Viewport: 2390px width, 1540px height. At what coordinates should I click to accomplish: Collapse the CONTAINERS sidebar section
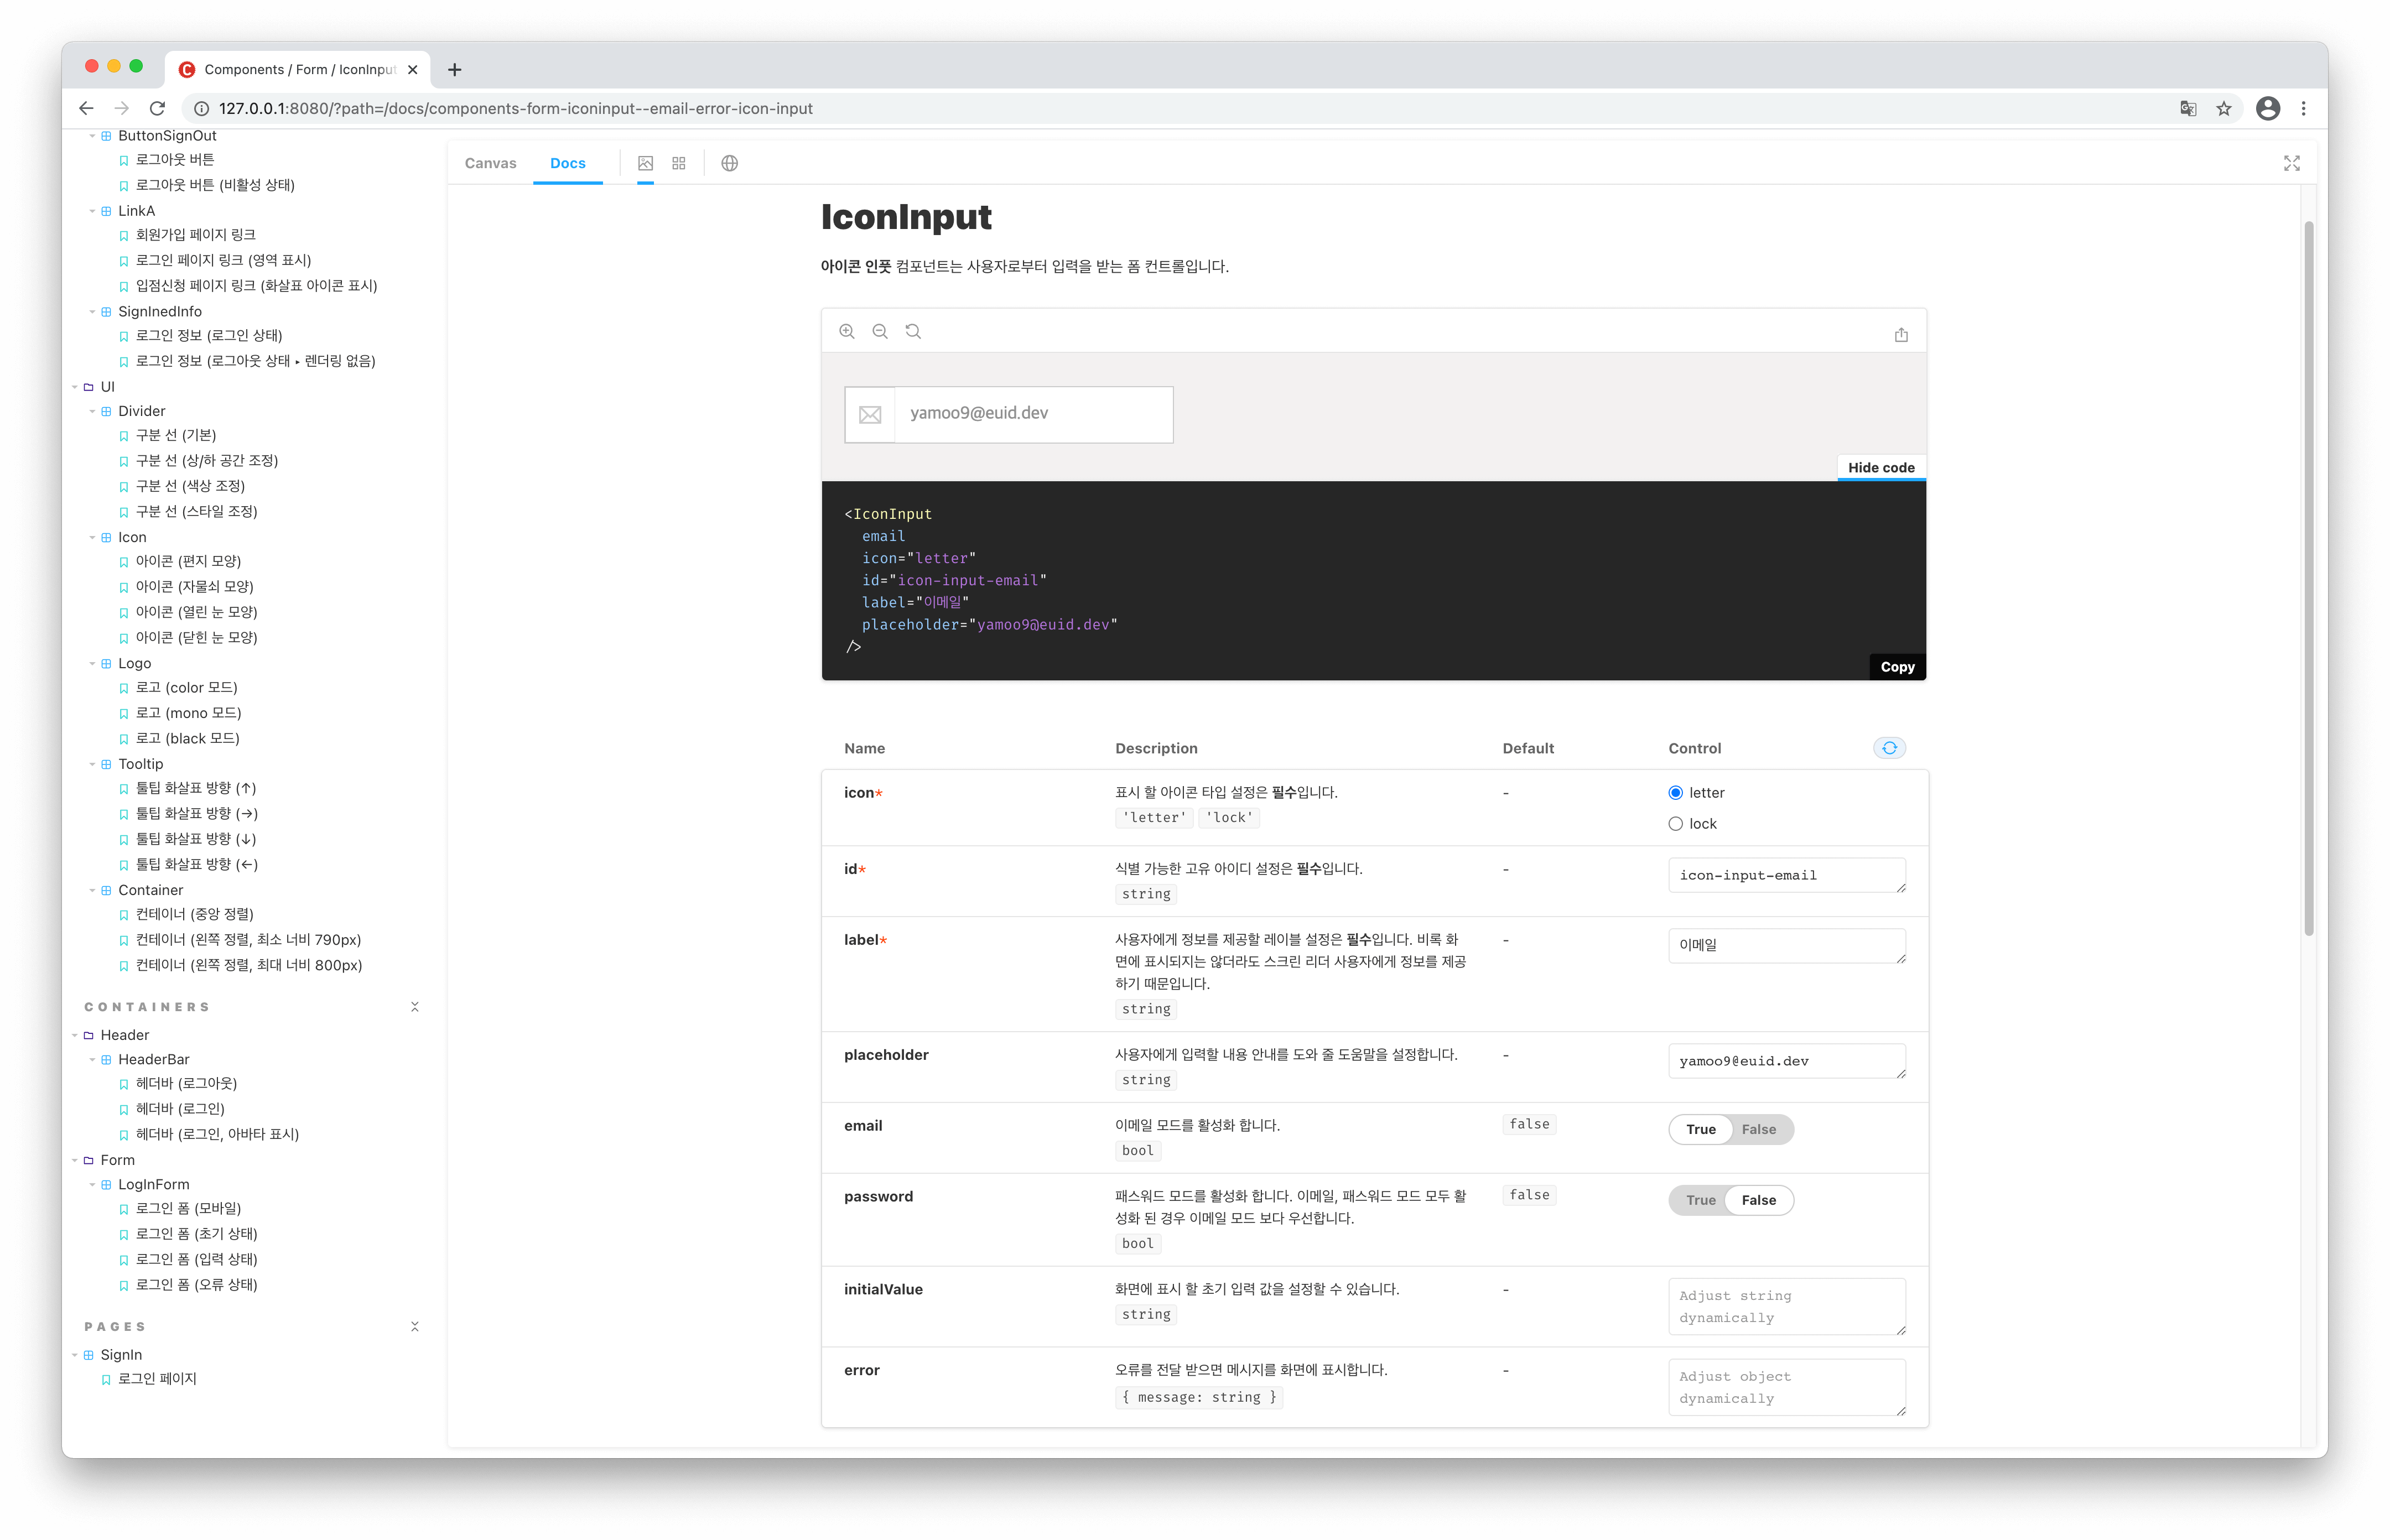click(x=415, y=1007)
